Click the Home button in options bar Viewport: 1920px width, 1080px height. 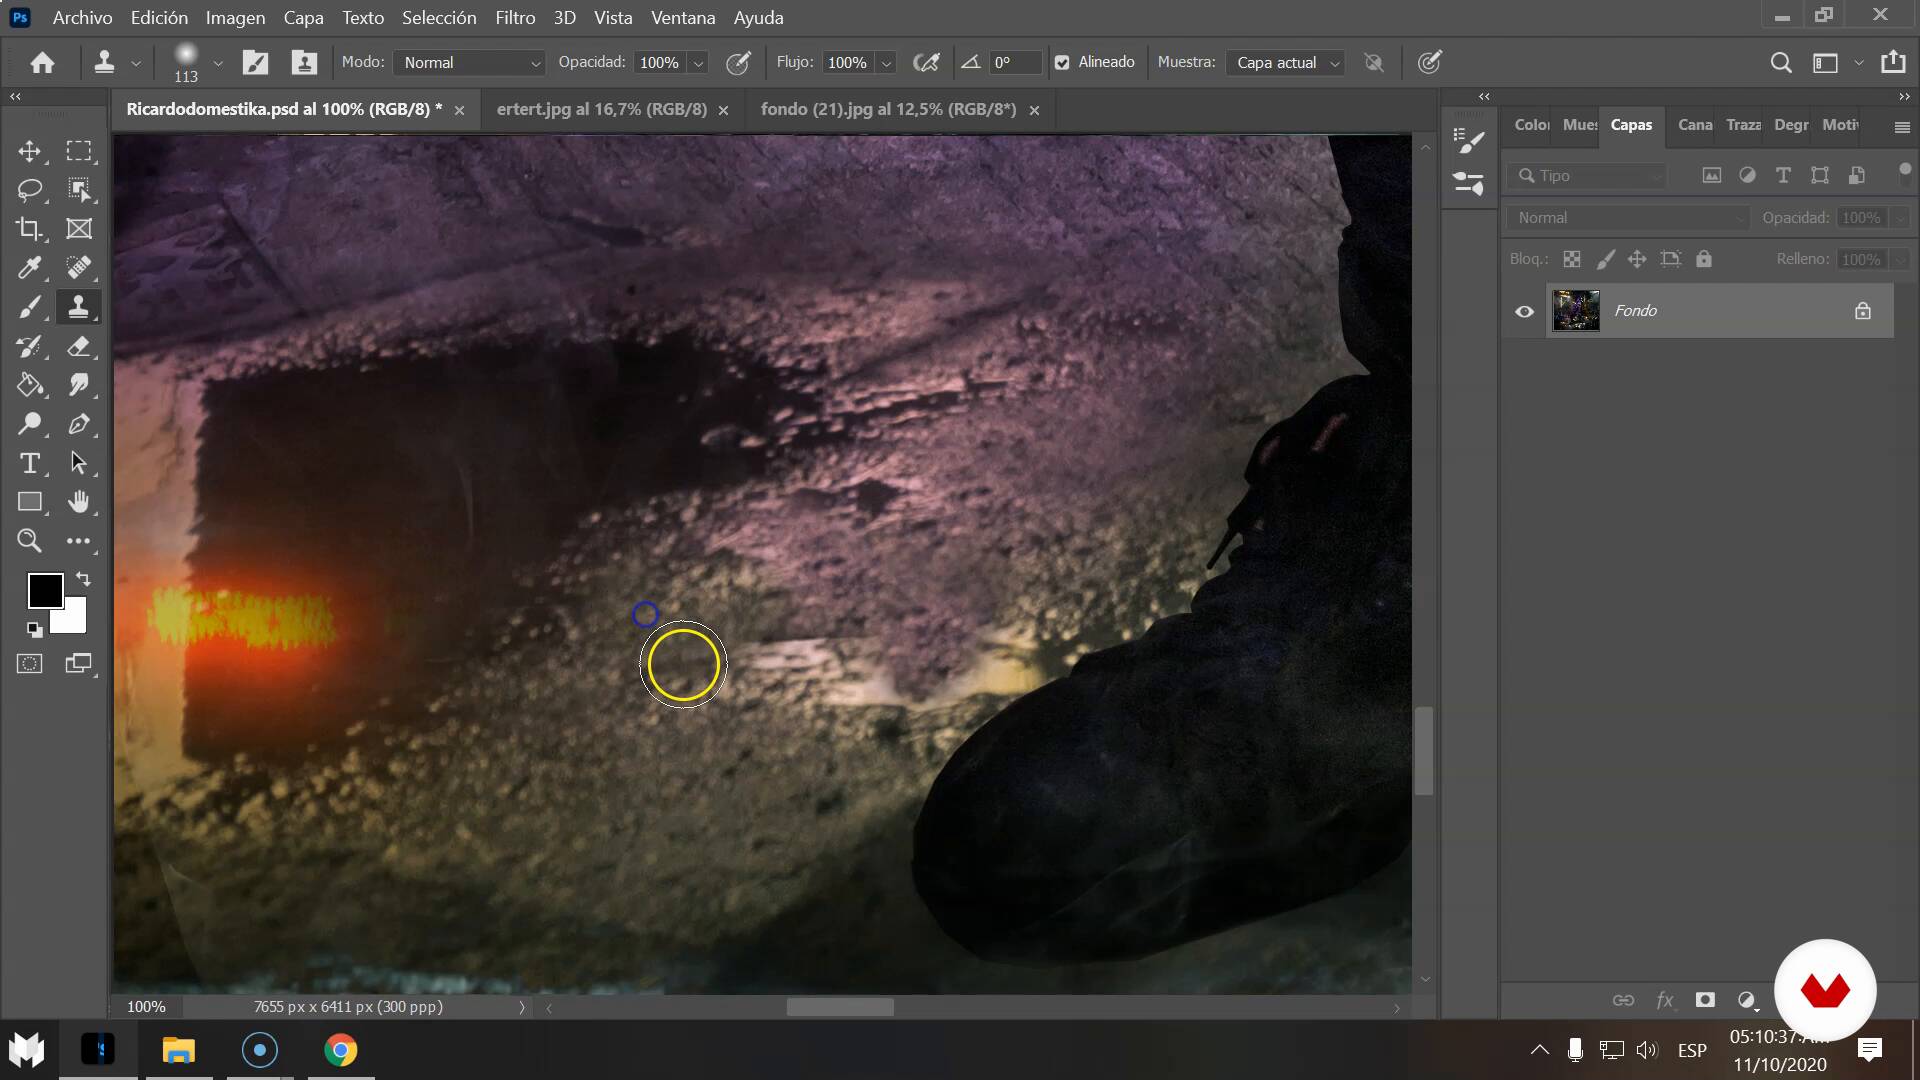click(42, 62)
